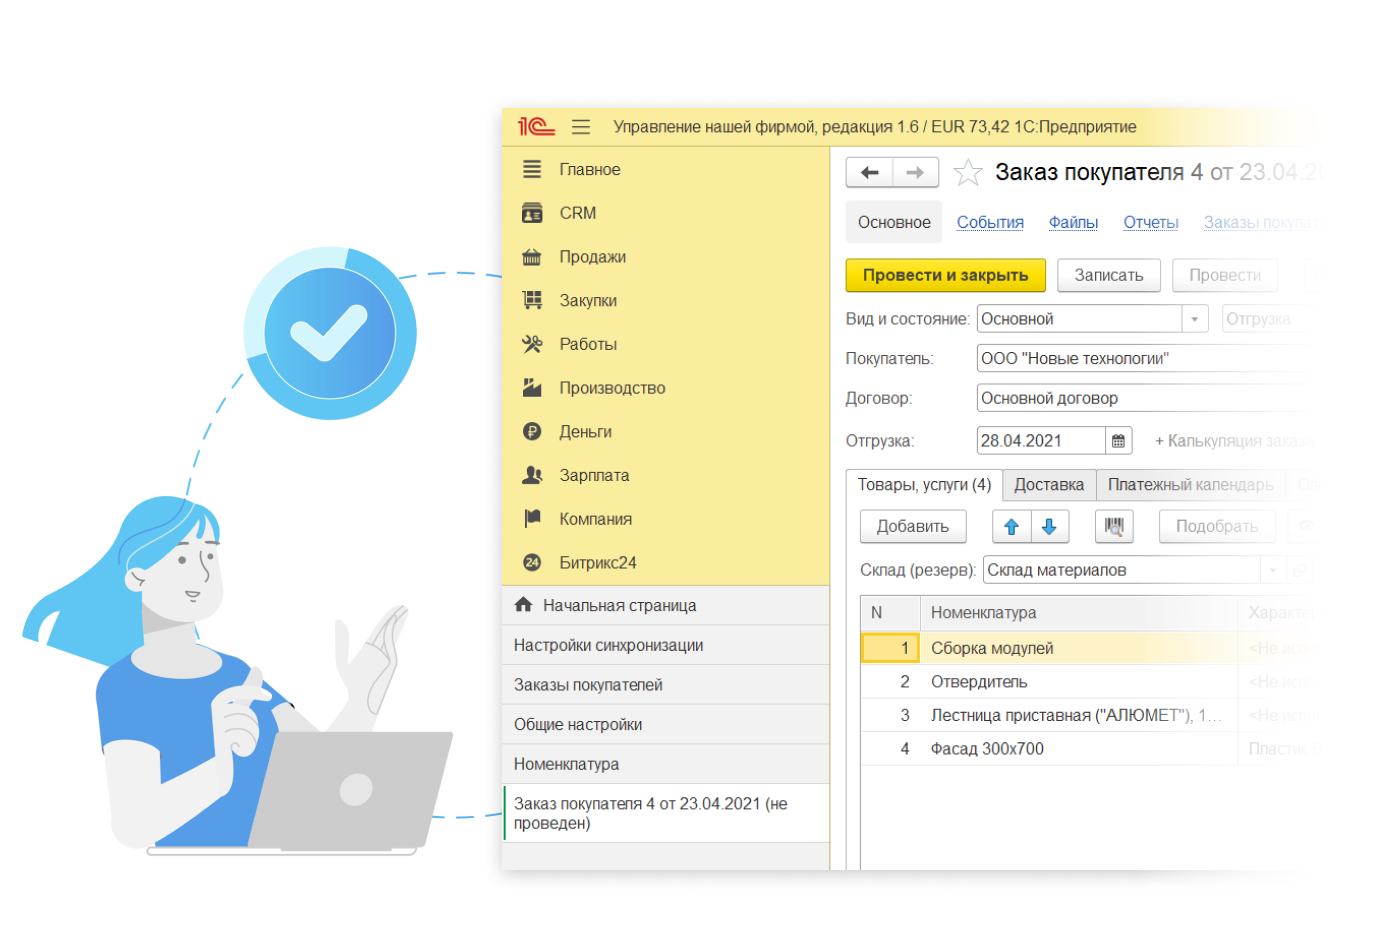Click the Записать button
This screenshot has width=1400, height=950.
tap(1108, 275)
